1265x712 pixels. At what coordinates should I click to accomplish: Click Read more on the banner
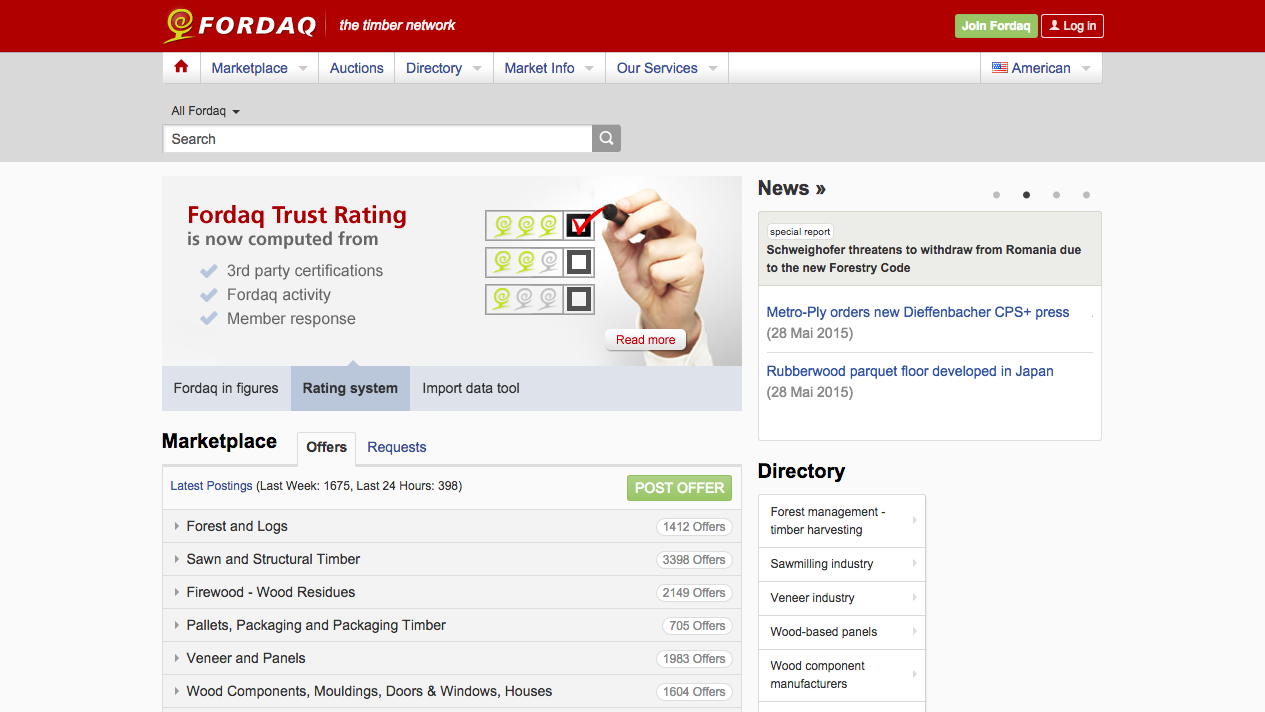[x=645, y=340]
